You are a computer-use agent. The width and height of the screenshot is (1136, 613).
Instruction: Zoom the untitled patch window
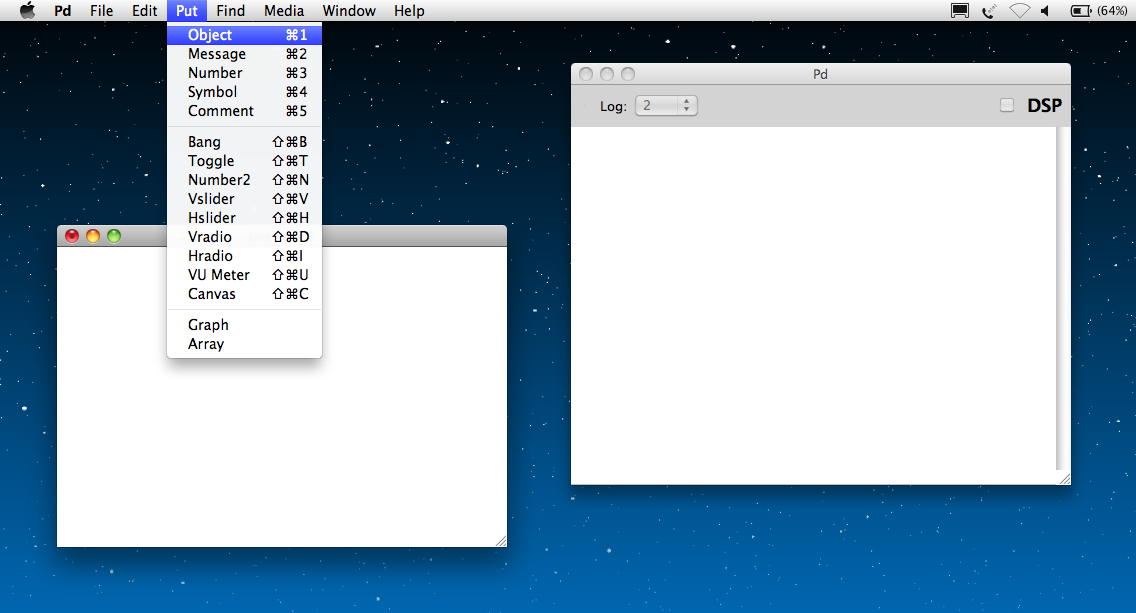114,236
